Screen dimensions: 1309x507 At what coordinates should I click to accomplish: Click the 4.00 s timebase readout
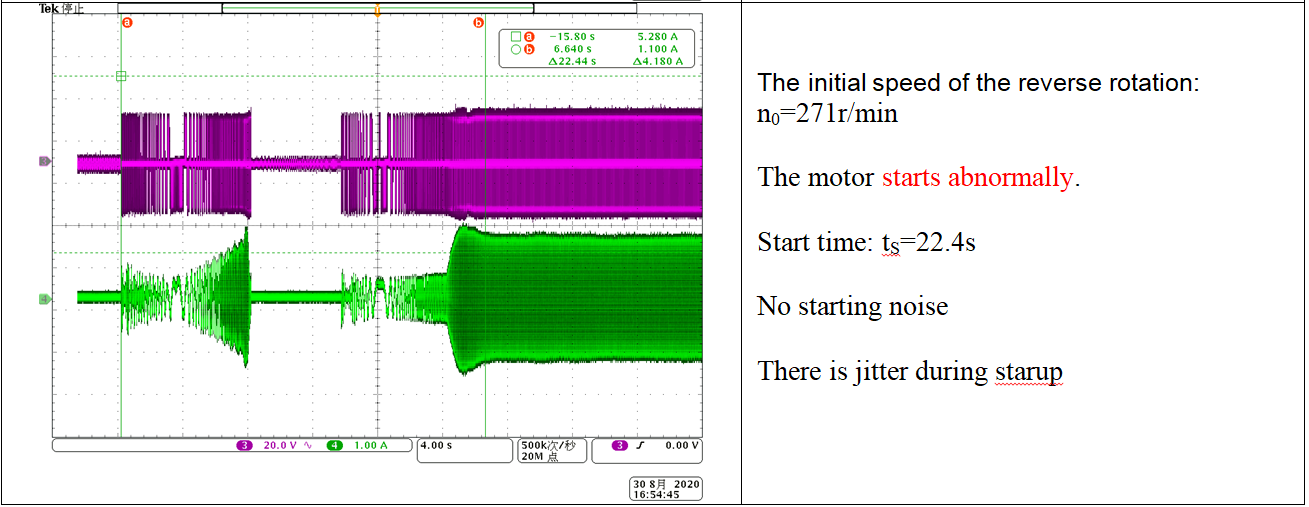point(437,445)
